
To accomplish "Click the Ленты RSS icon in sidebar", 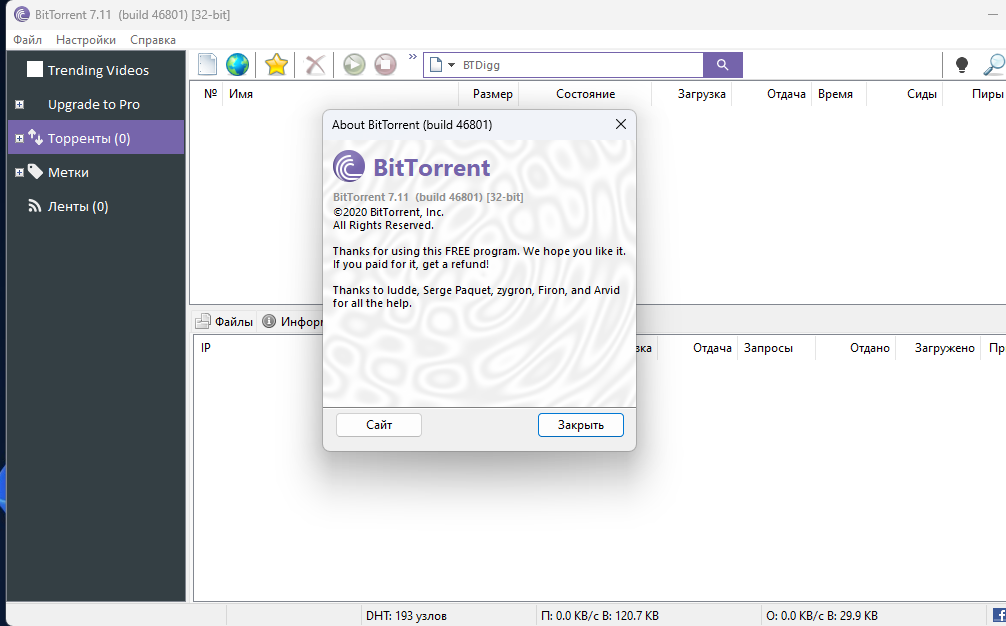I will pyautogui.click(x=35, y=206).
